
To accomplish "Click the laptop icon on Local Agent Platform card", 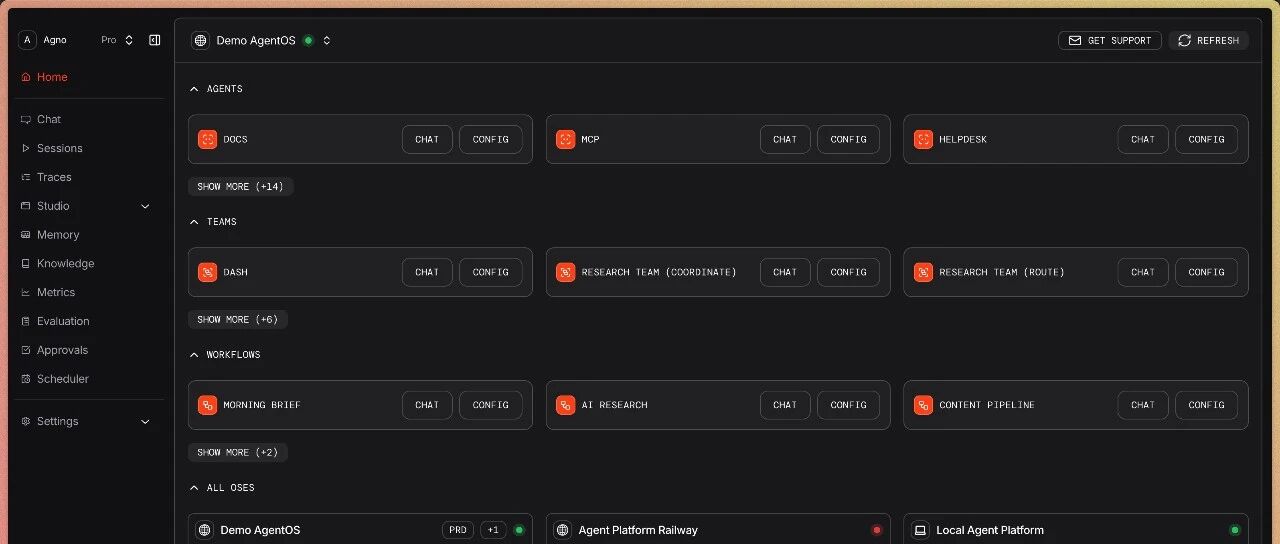I will click(x=920, y=530).
